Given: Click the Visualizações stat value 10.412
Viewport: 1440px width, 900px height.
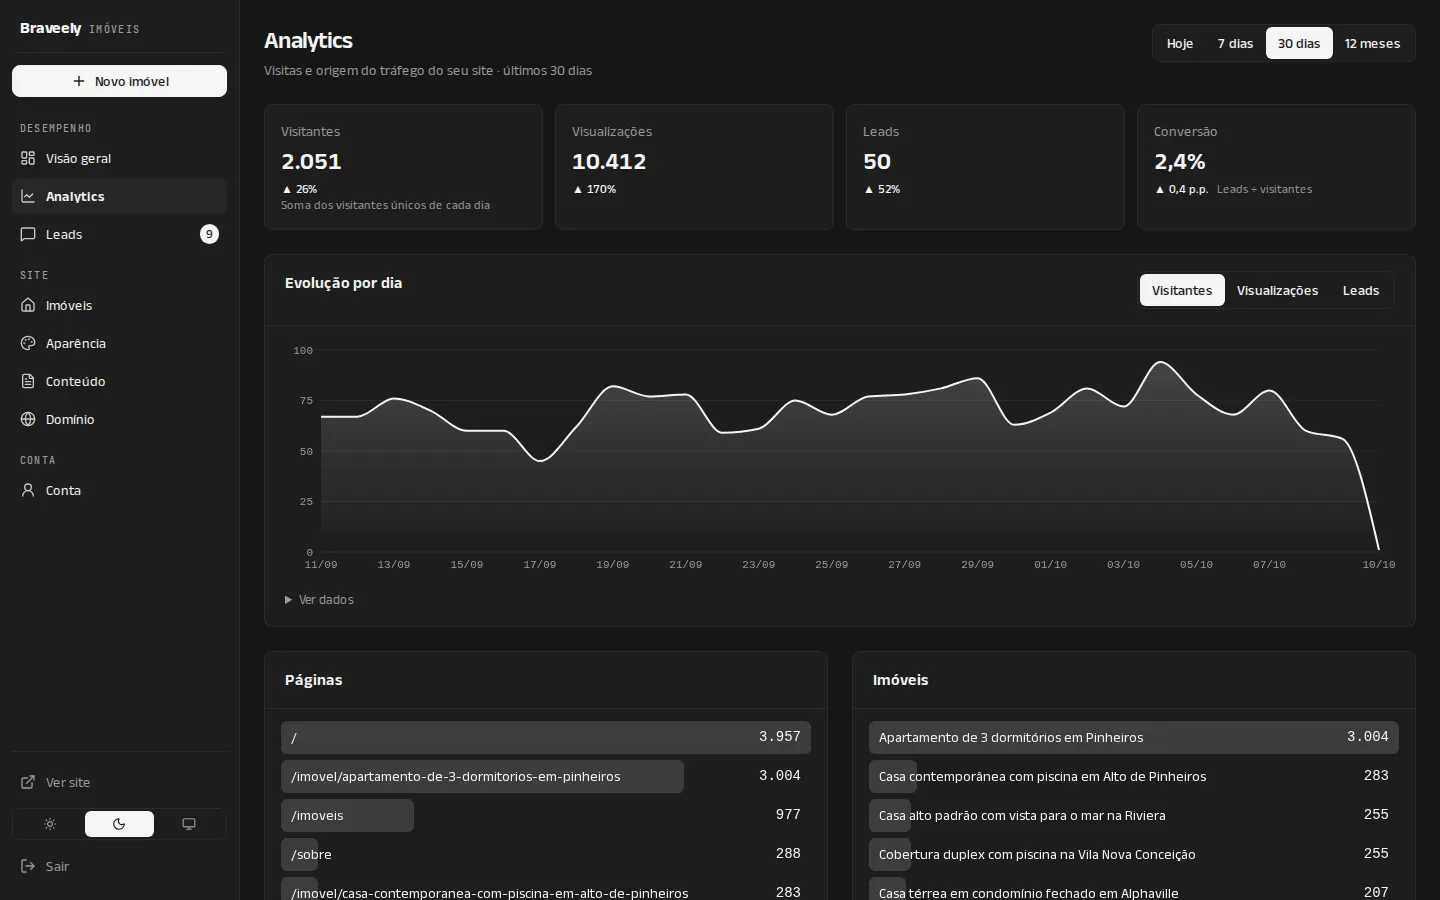Looking at the screenshot, I should [609, 161].
